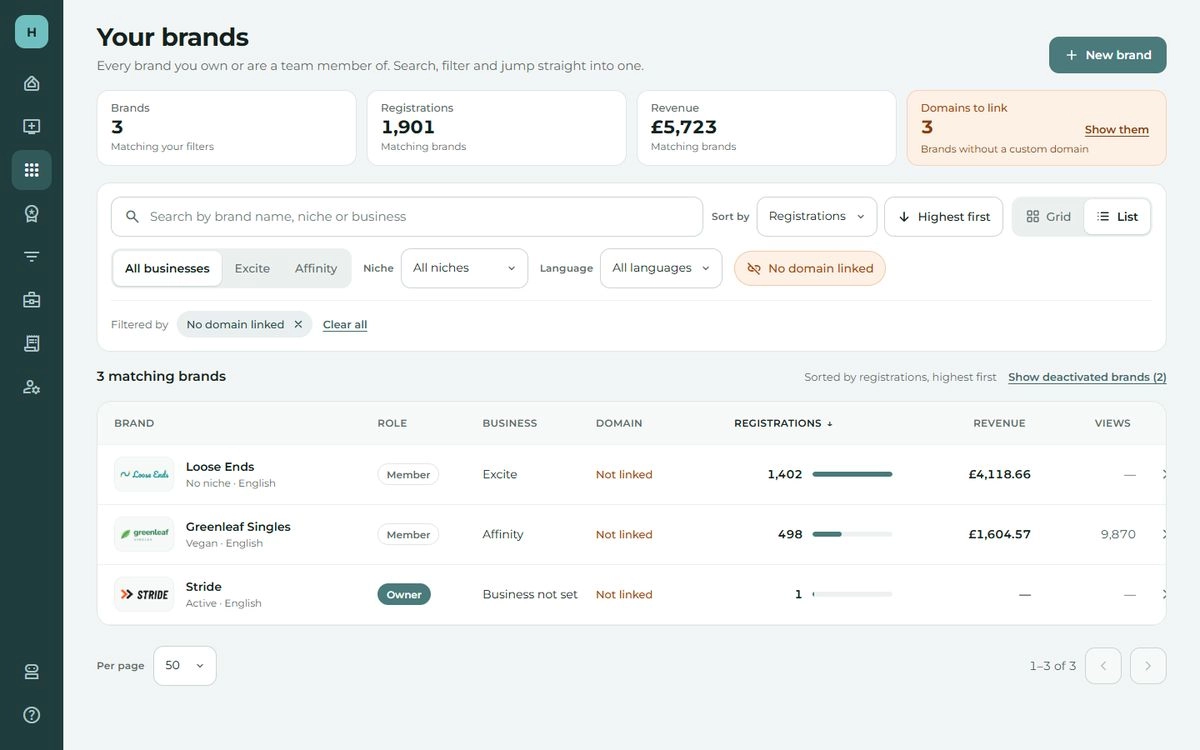This screenshot has height=750, width=1200.
Task: Open the brands grid icon in sidebar
Action: tap(31, 170)
